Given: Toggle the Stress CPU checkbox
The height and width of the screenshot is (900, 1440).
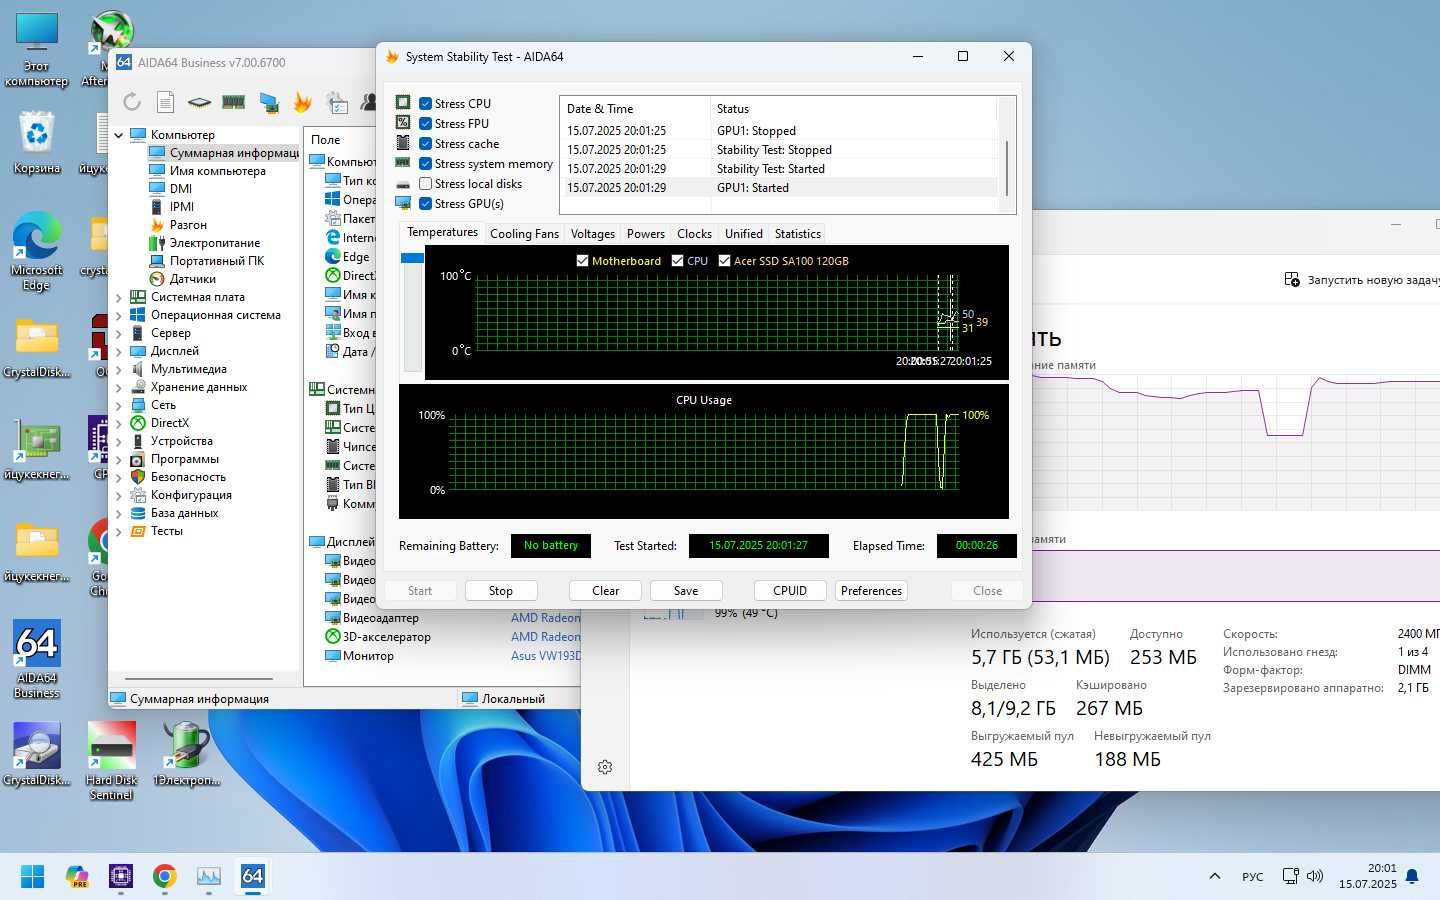Looking at the screenshot, I should coord(426,104).
